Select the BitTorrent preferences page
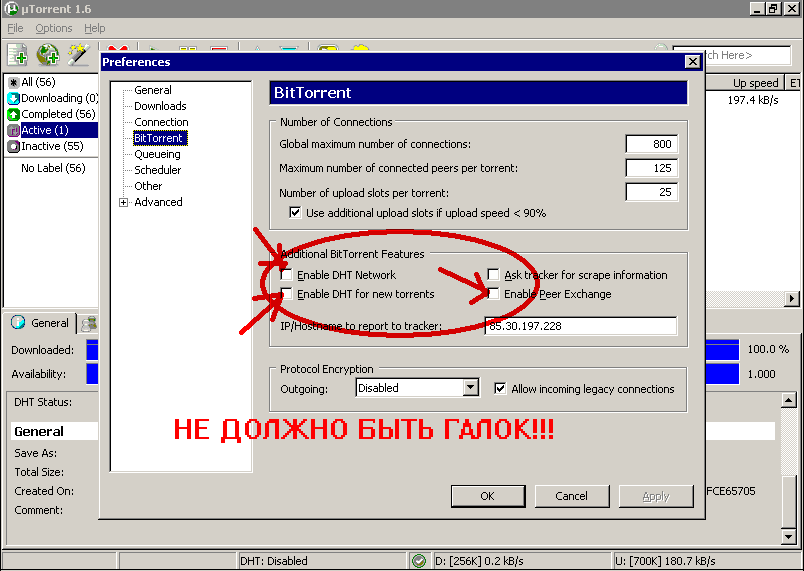This screenshot has height=571, width=804. point(158,138)
